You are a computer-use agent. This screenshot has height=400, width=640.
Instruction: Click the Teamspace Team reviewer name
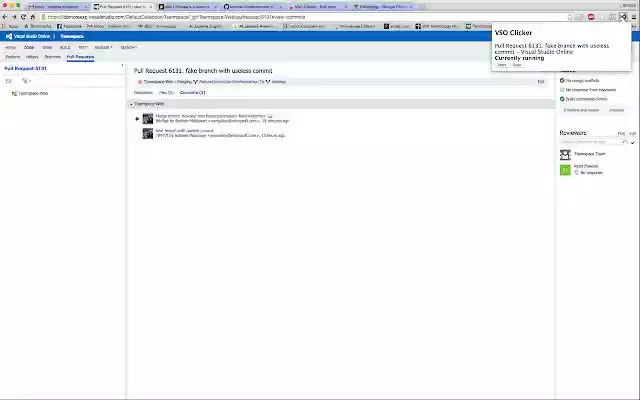[590, 154]
